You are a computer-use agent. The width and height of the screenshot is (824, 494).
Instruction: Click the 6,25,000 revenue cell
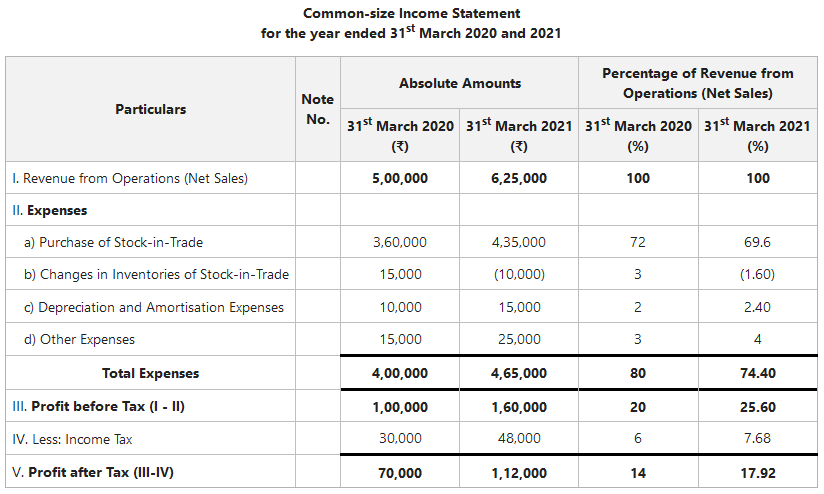pos(519,178)
